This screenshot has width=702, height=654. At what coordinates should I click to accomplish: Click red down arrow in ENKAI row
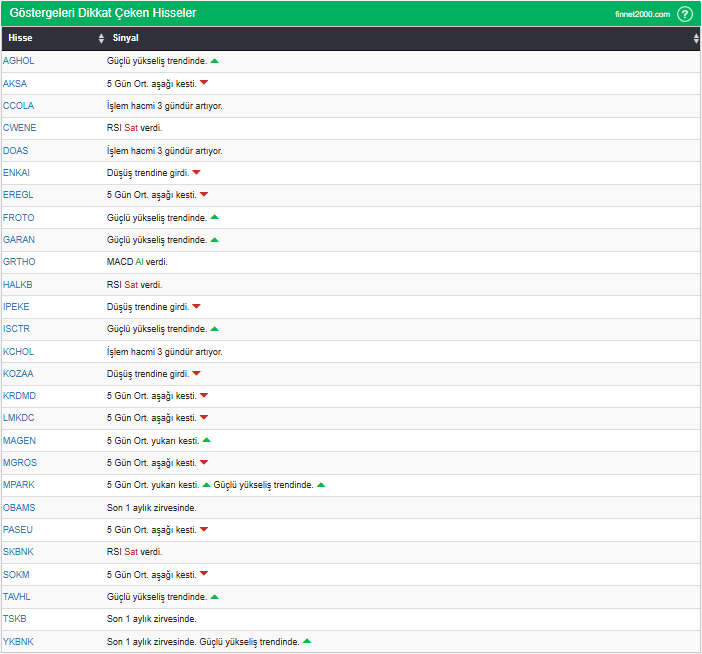tap(196, 172)
